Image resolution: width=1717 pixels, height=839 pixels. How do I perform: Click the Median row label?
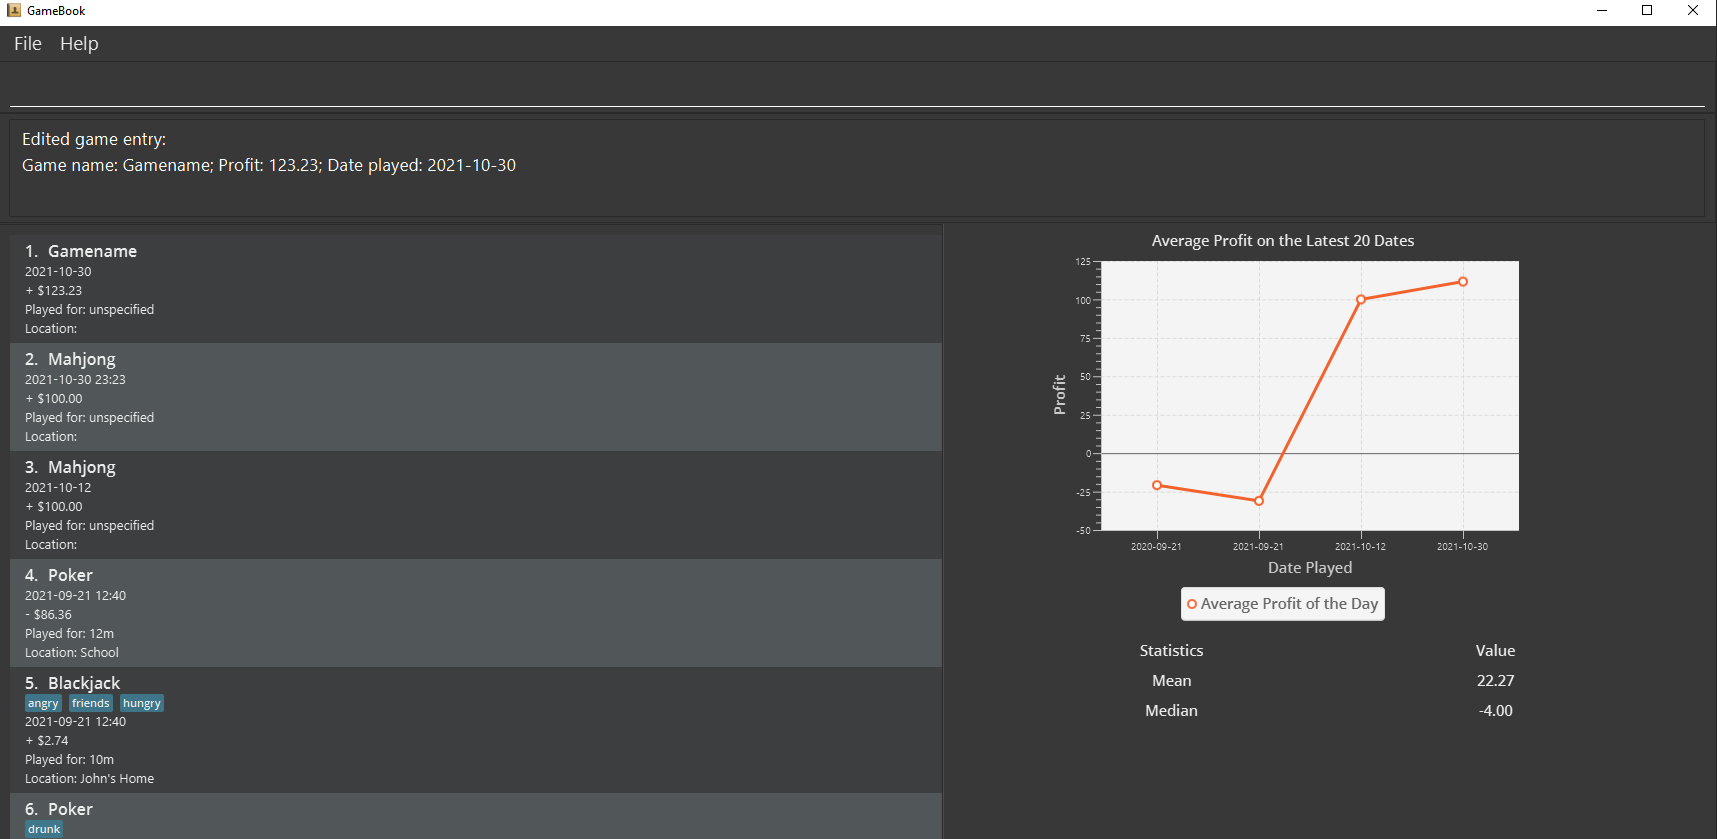(1172, 711)
